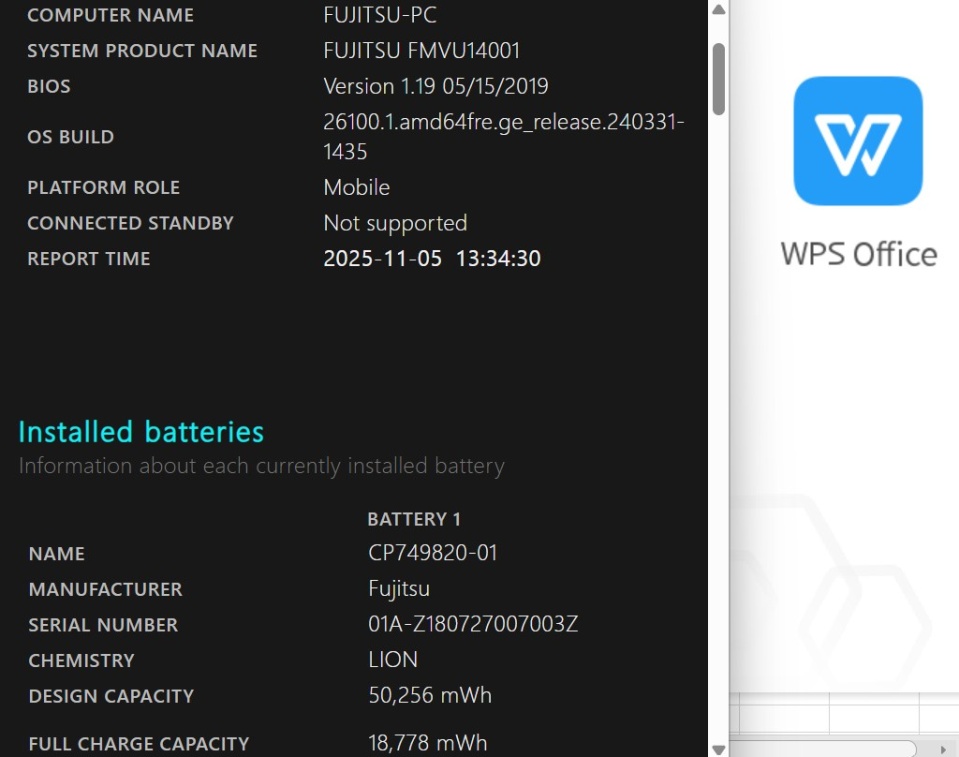959x757 pixels.
Task: Click the 'PLATFORM ROLE' label
Action: point(104,188)
